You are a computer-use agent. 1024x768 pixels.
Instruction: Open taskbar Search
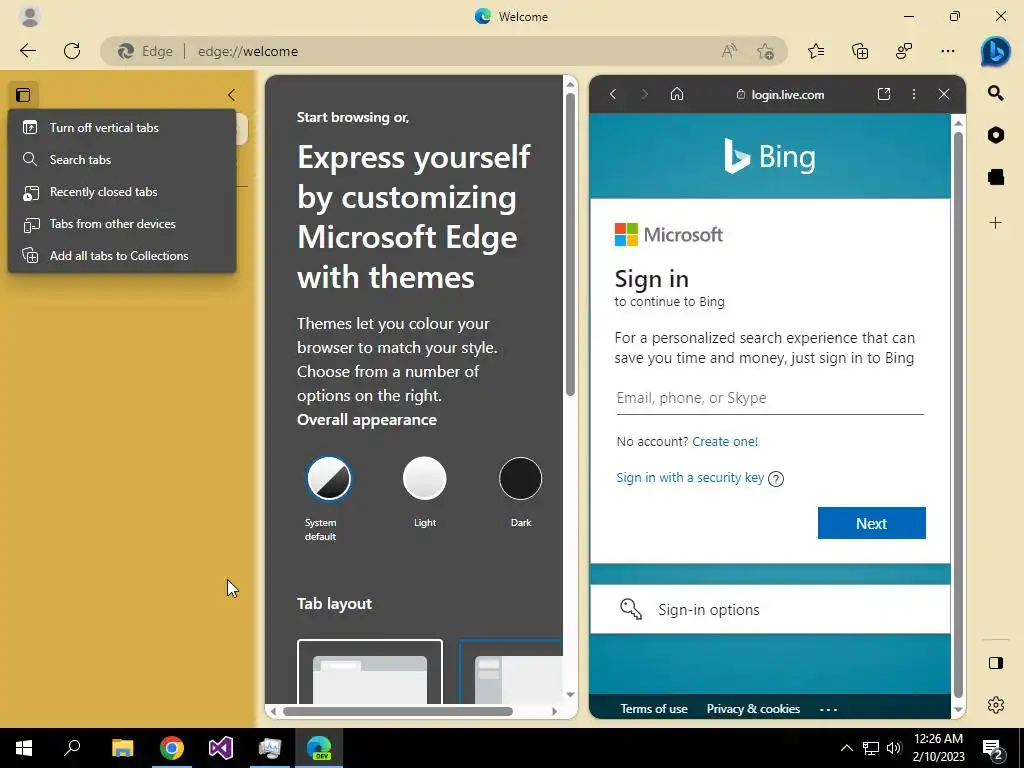coord(72,748)
